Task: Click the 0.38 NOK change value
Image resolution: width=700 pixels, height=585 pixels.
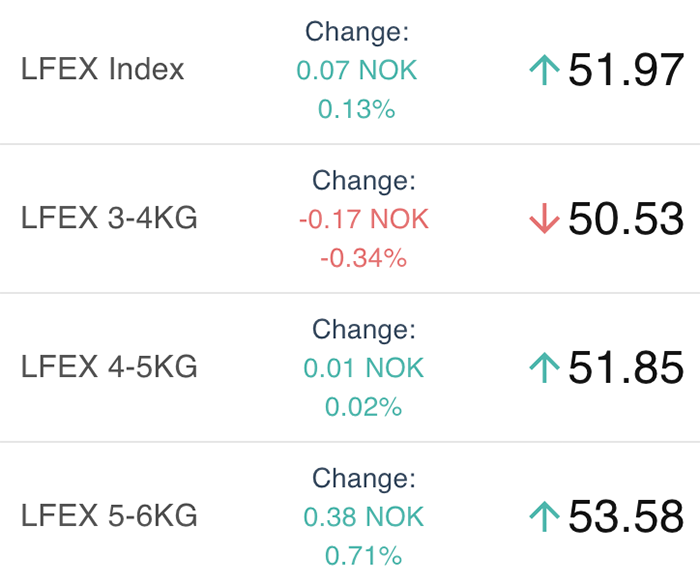Action: [x=363, y=517]
